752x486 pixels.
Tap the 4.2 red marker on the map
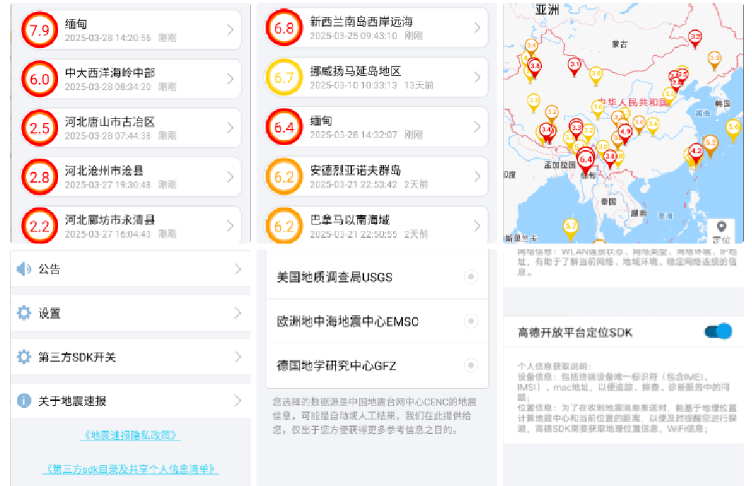[x=695, y=152]
